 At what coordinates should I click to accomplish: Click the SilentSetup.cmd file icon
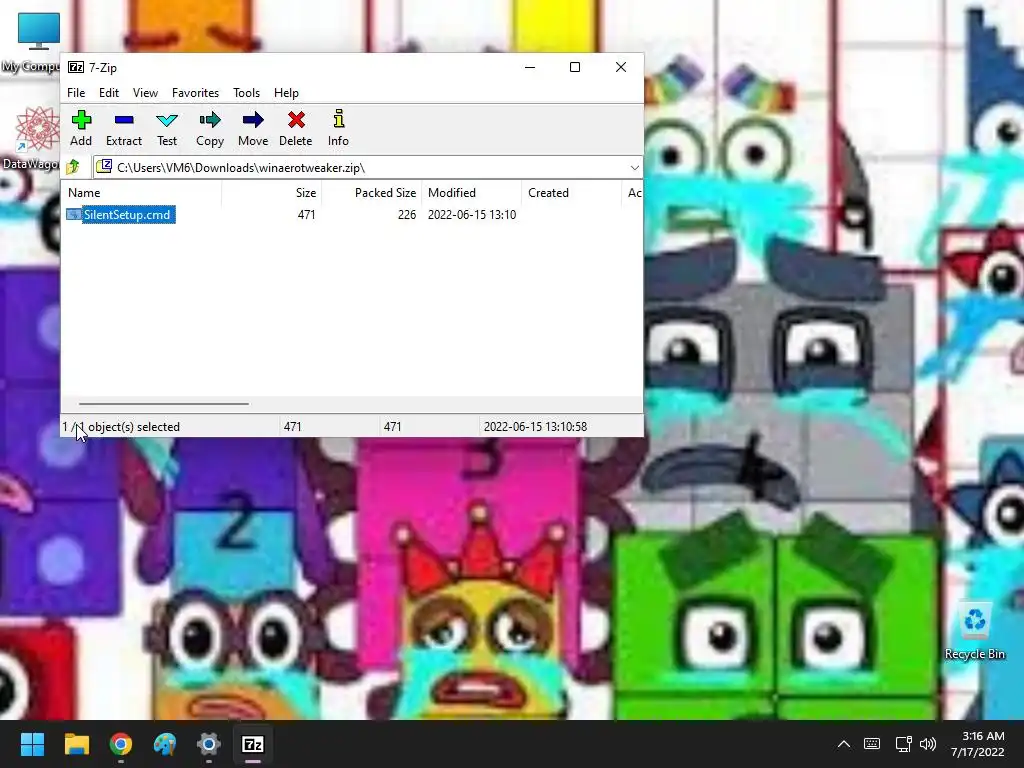74,215
